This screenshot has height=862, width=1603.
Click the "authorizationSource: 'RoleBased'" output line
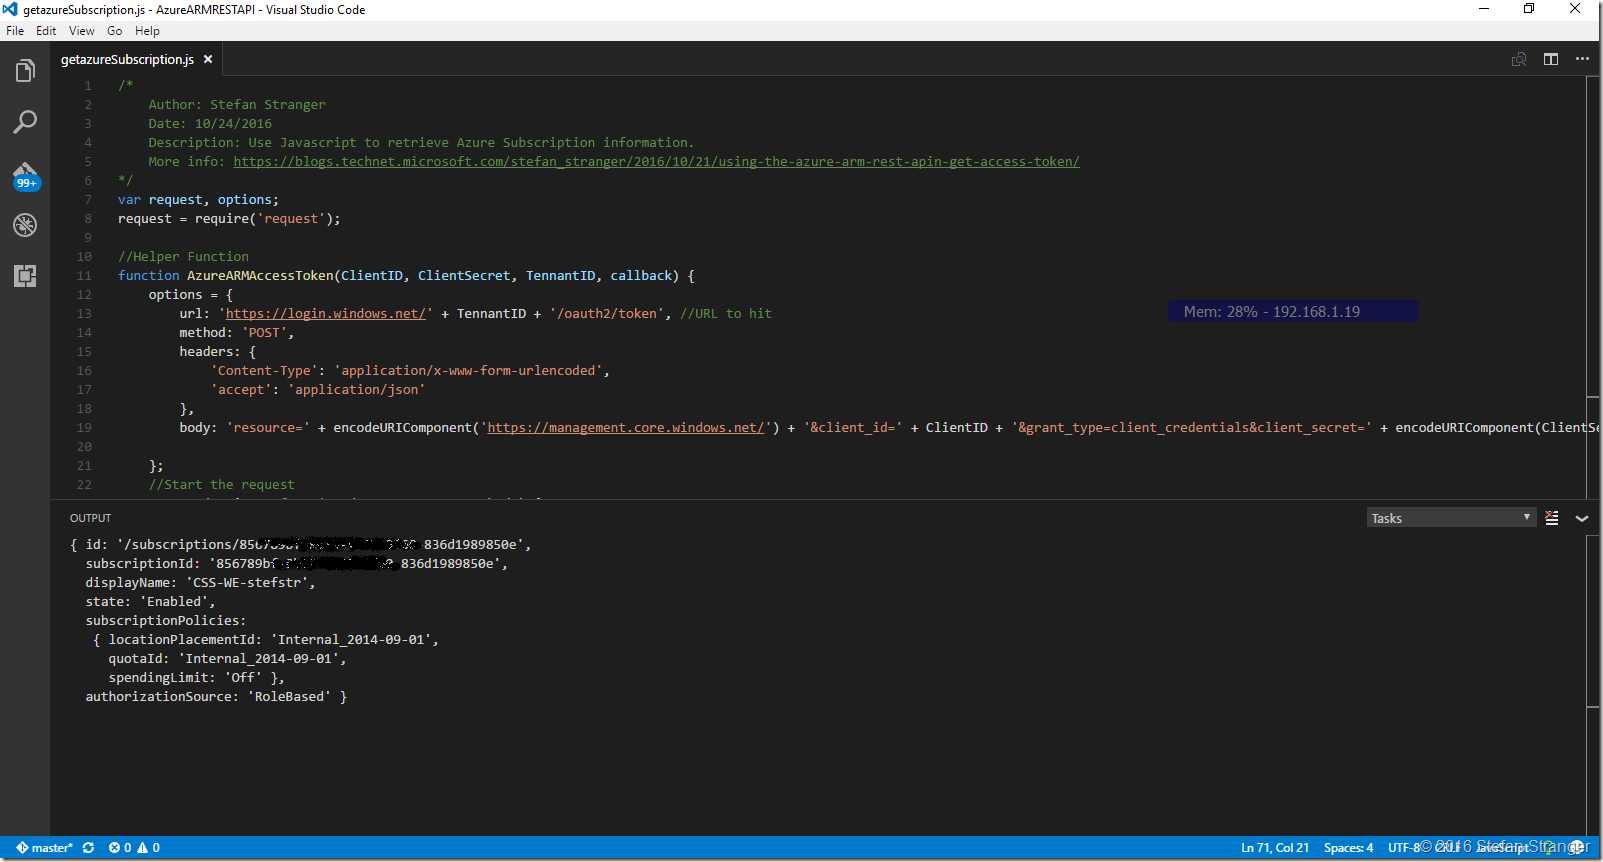pyautogui.click(x=216, y=696)
